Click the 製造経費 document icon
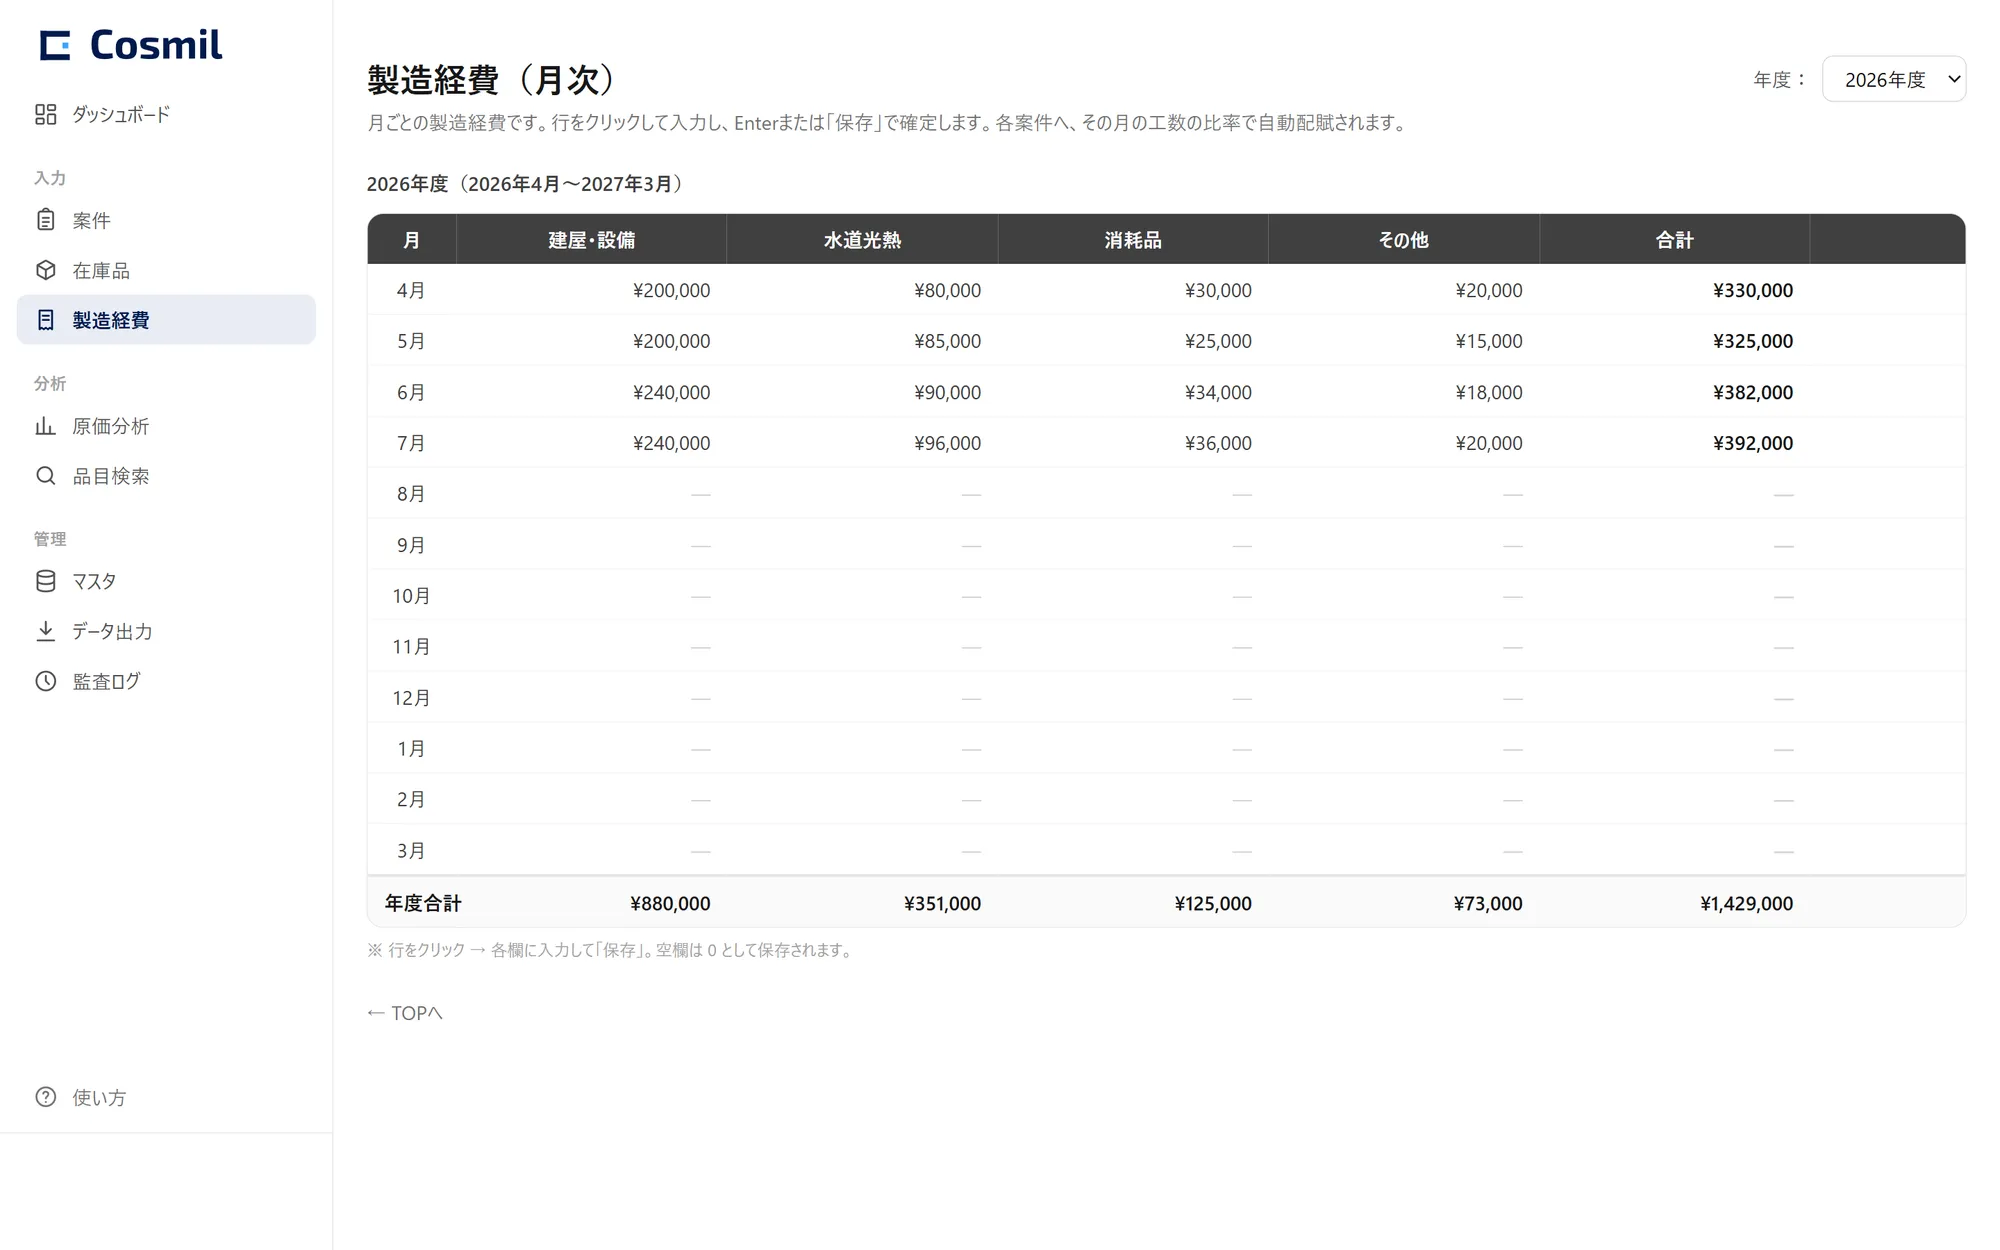The height and width of the screenshot is (1250, 2000). pyautogui.click(x=45, y=320)
